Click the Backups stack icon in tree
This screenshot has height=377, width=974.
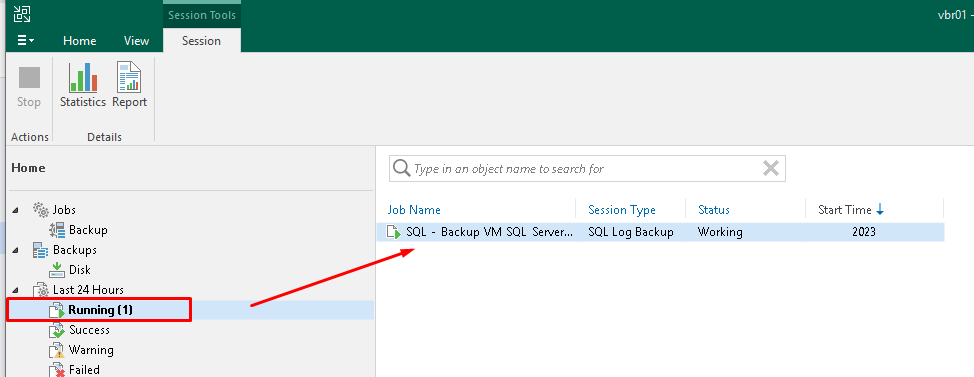coord(41,250)
